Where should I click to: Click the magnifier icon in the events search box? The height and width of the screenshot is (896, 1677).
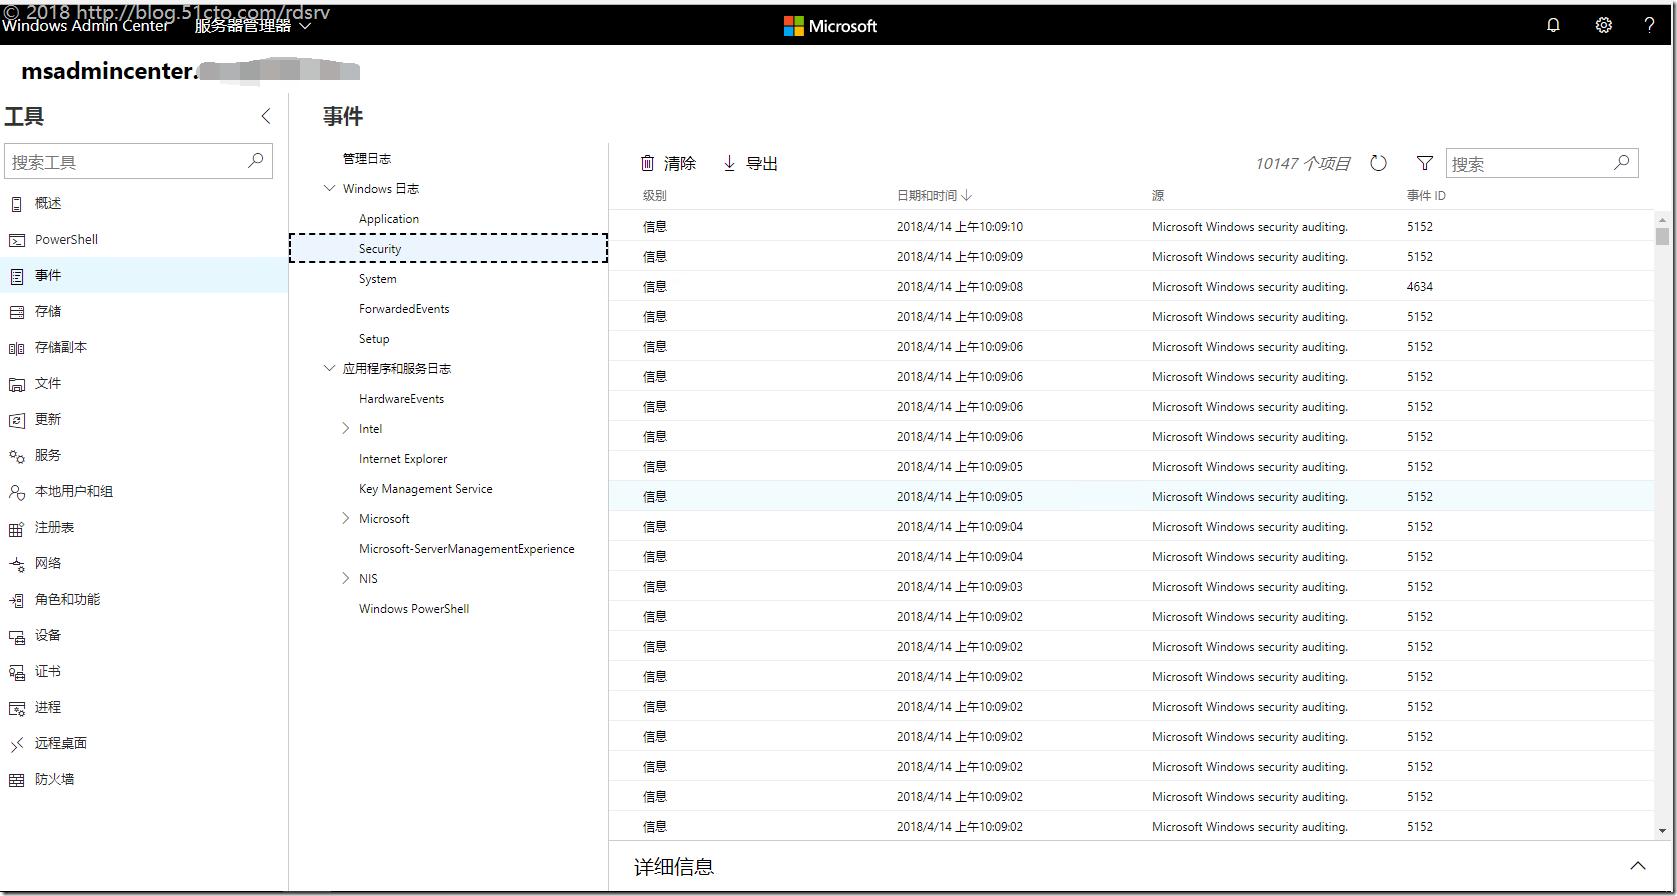tap(1622, 162)
